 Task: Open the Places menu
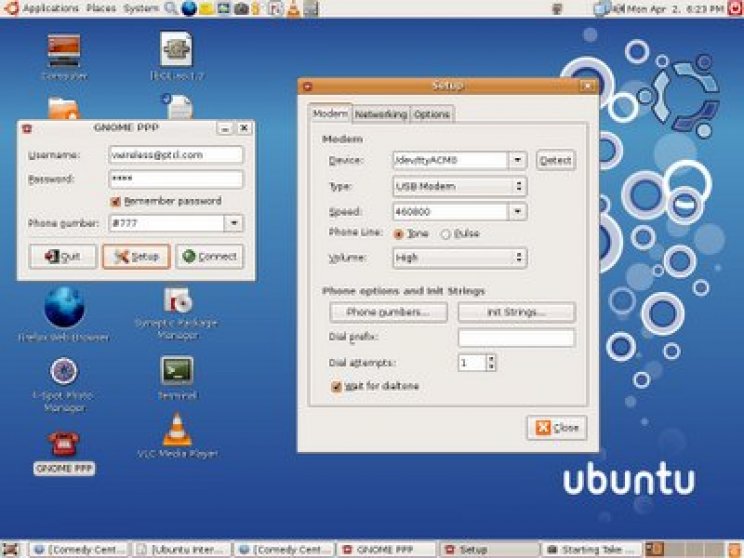point(101,9)
